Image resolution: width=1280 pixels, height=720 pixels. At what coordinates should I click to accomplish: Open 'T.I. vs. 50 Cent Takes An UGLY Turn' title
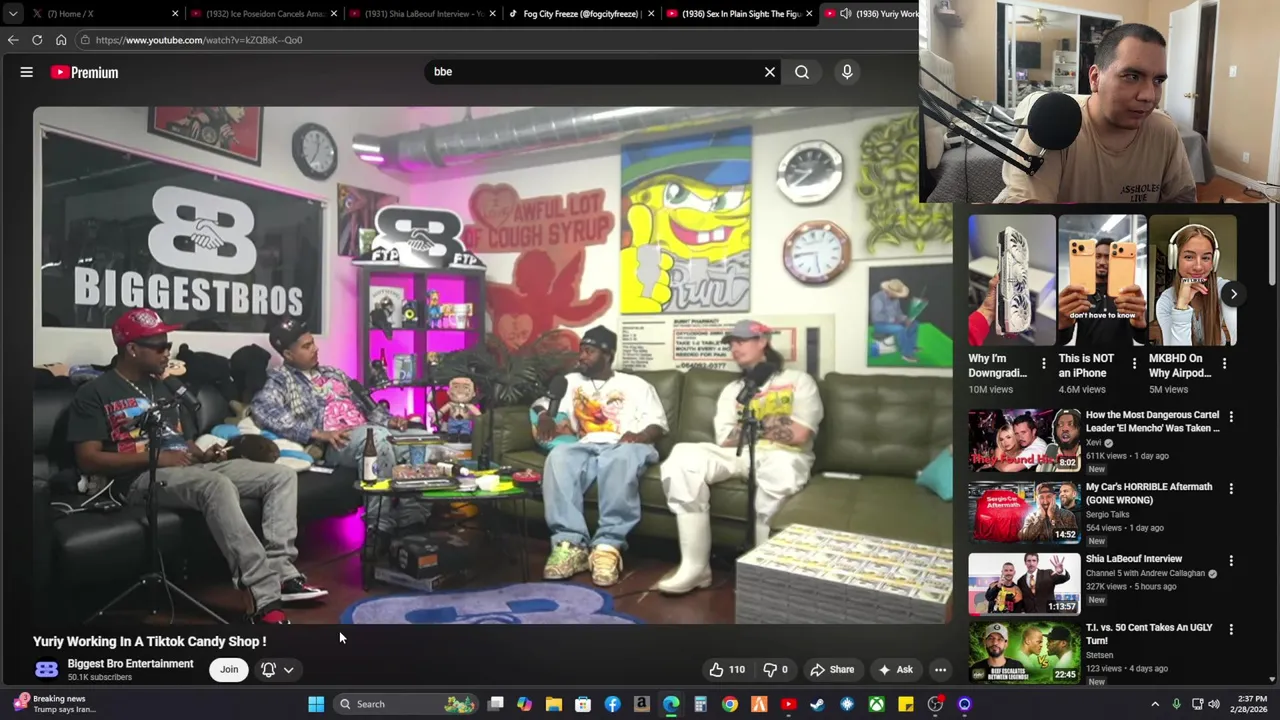point(1149,634)
